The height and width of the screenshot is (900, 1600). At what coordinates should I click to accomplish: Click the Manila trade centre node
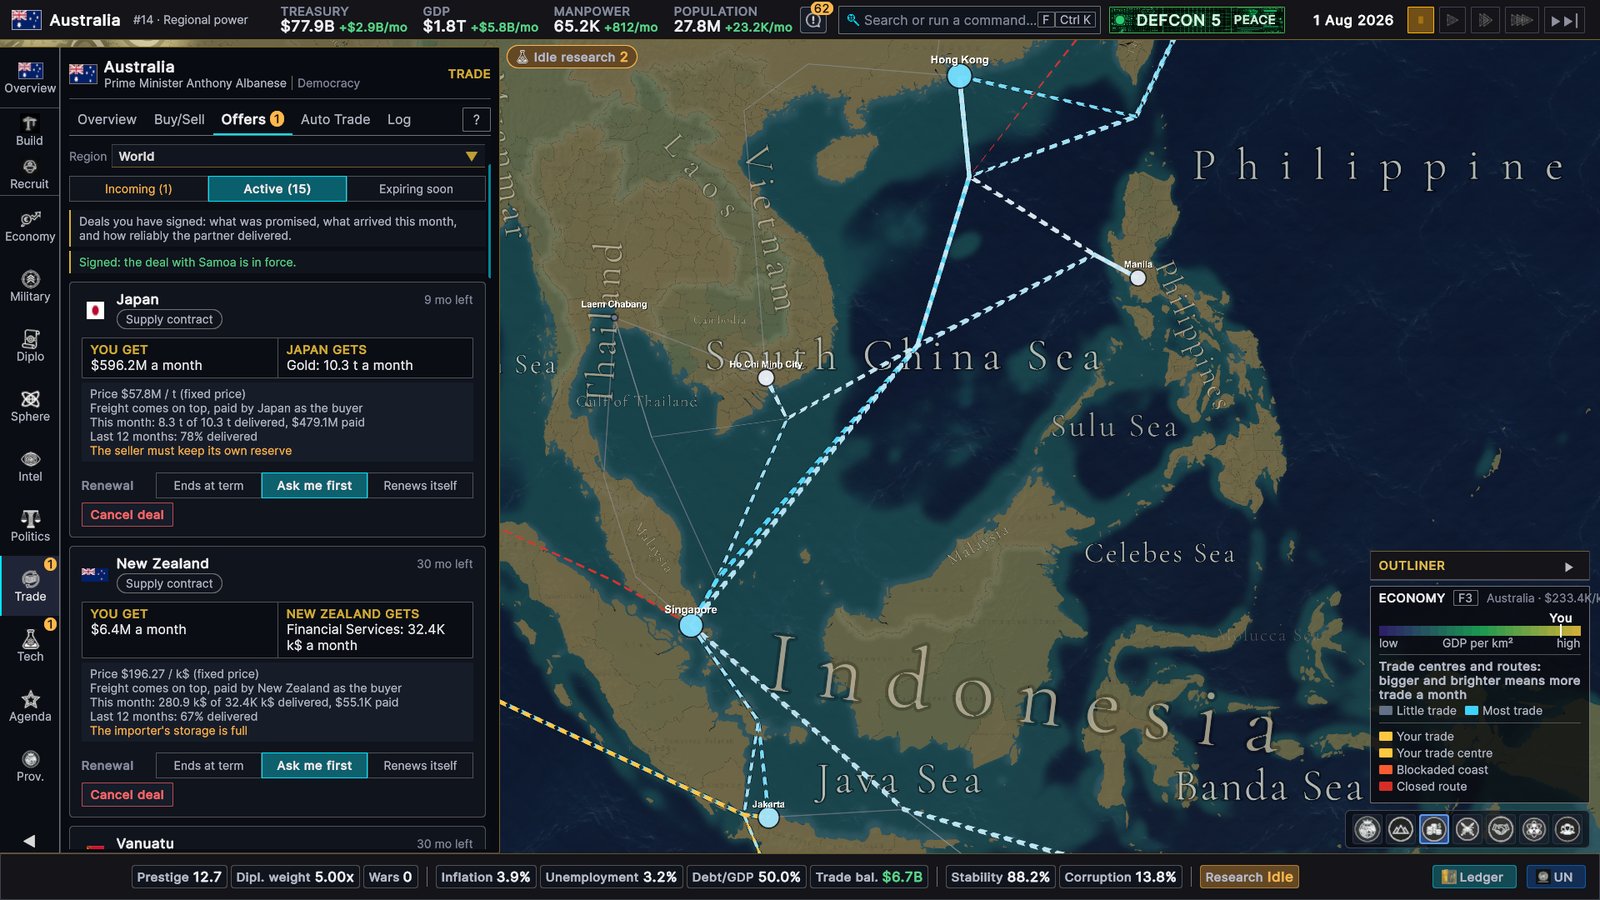coord(1138,278)
